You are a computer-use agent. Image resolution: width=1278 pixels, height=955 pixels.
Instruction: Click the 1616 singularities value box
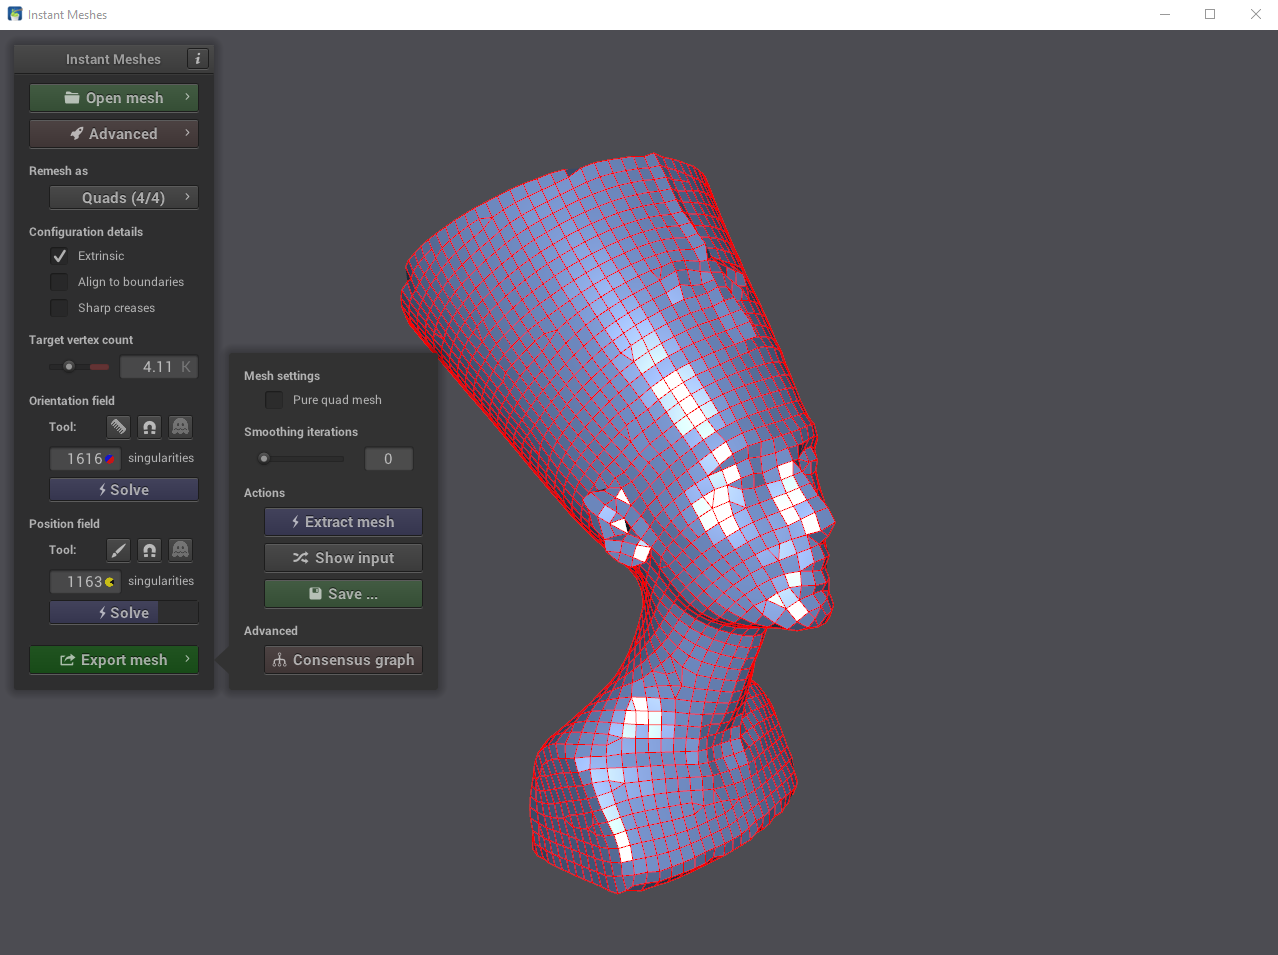pos(86,459)
